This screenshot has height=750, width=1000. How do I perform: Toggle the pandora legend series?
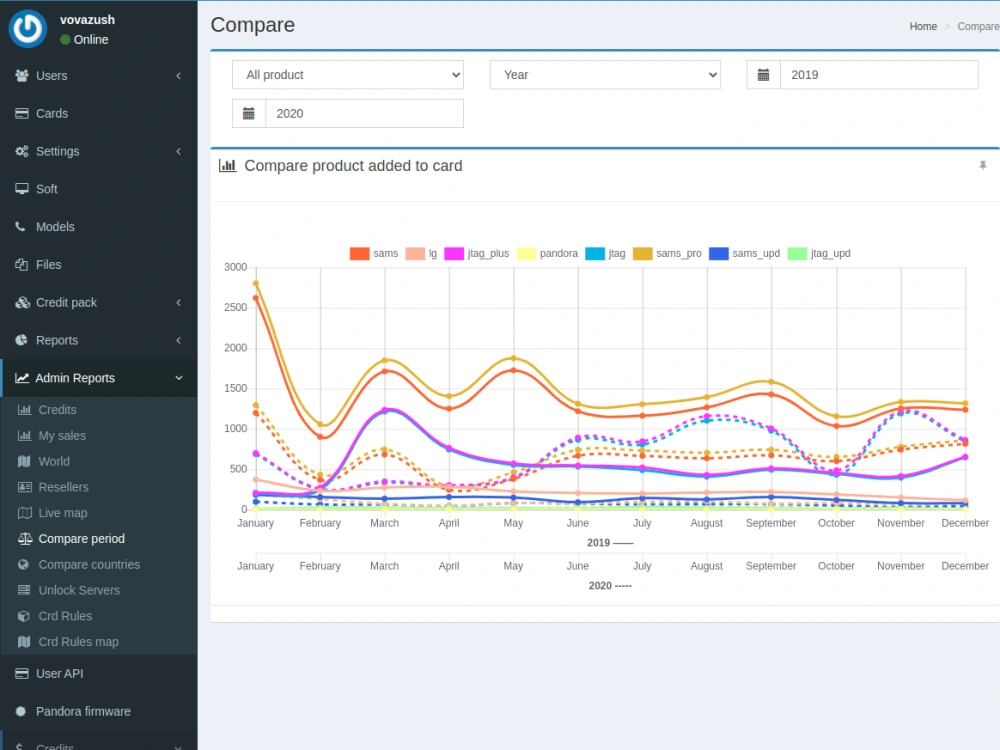point(547,253)
